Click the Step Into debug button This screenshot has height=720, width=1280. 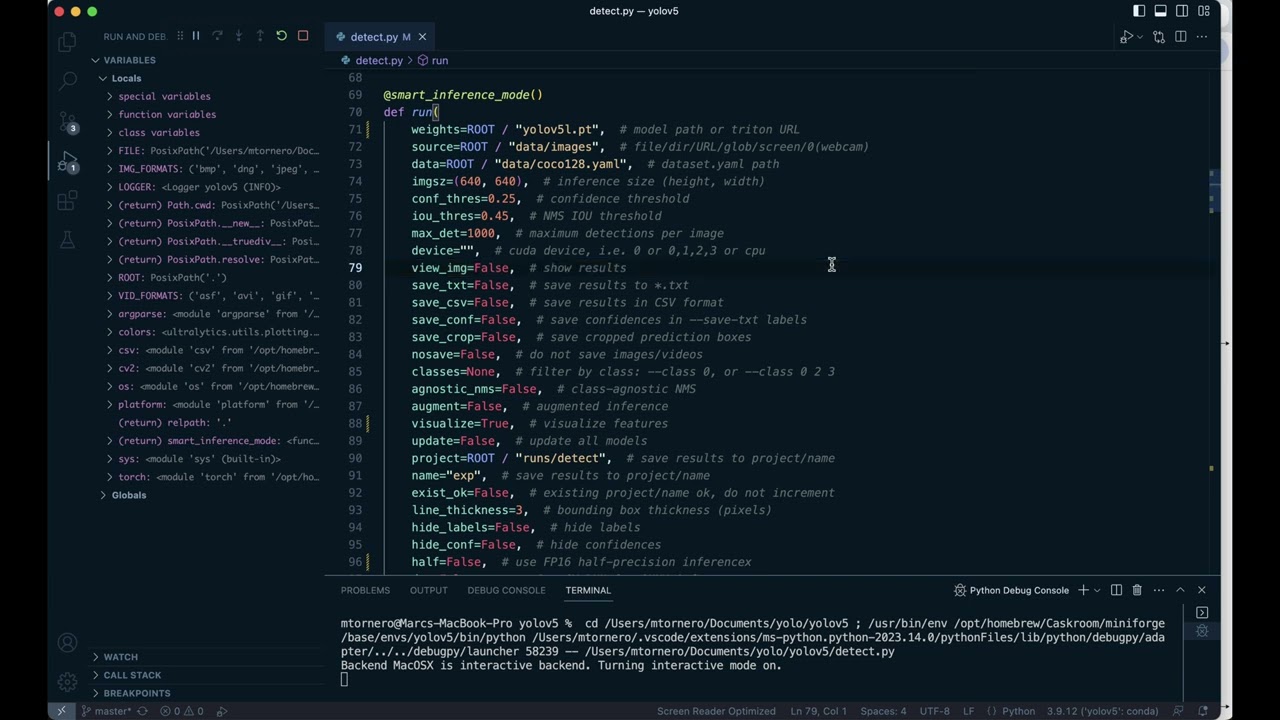coord(238,36)
